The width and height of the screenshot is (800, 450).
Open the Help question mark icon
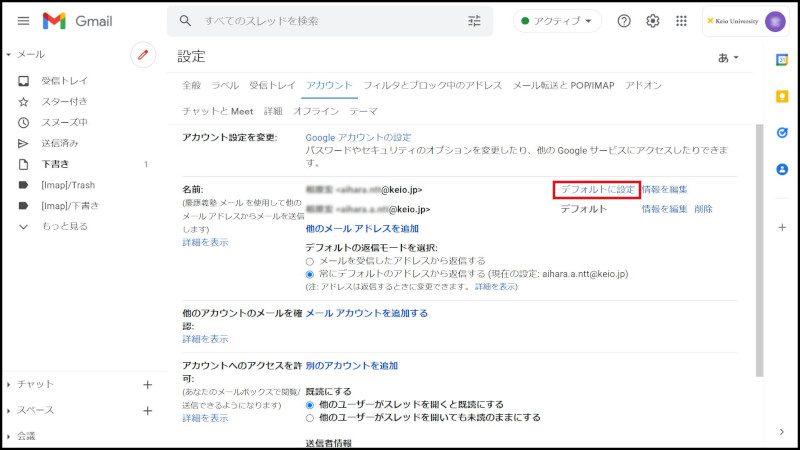coord(624,21)
